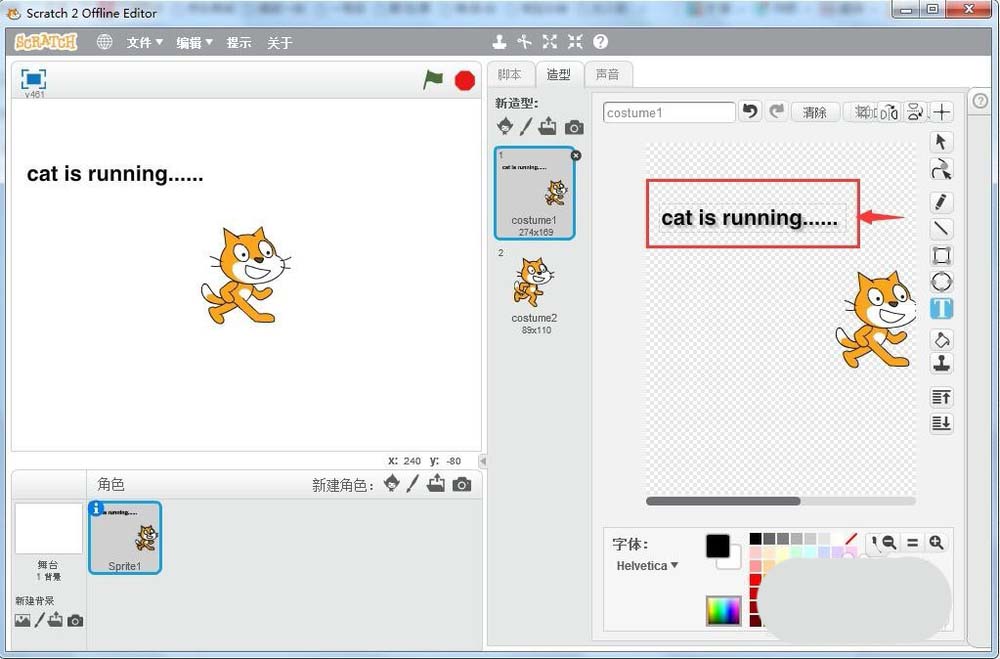Toggle the stage full screen mode
Viewport: 1000px width, 659px height.
click(x=34, y=79)
